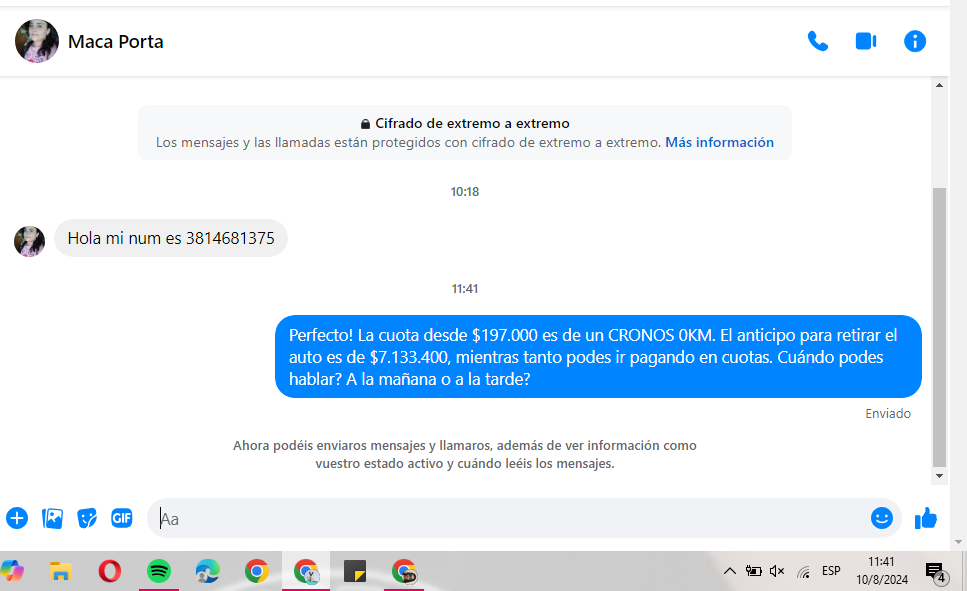Open Maca Porta's profile picture in header
967x591 pixels.
coord(37,41)
